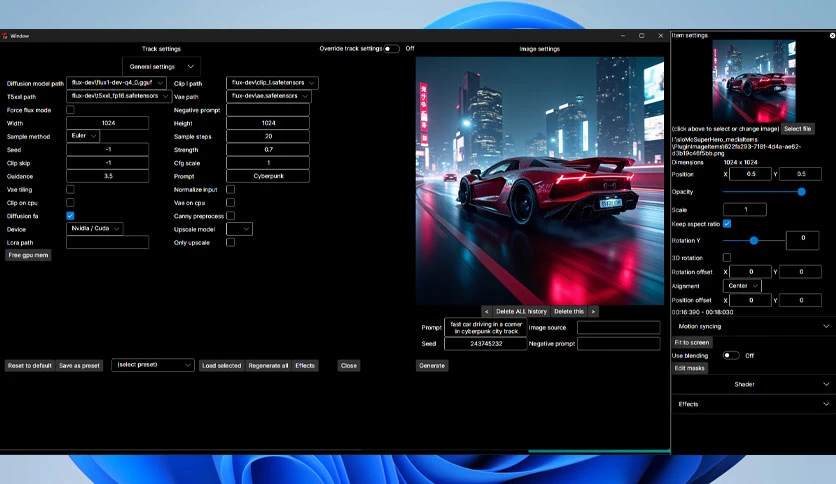The width and height of the screenshot is (836, 484).
Task: Expand Effects section in Item settings
Action: (x=753, y=404)
